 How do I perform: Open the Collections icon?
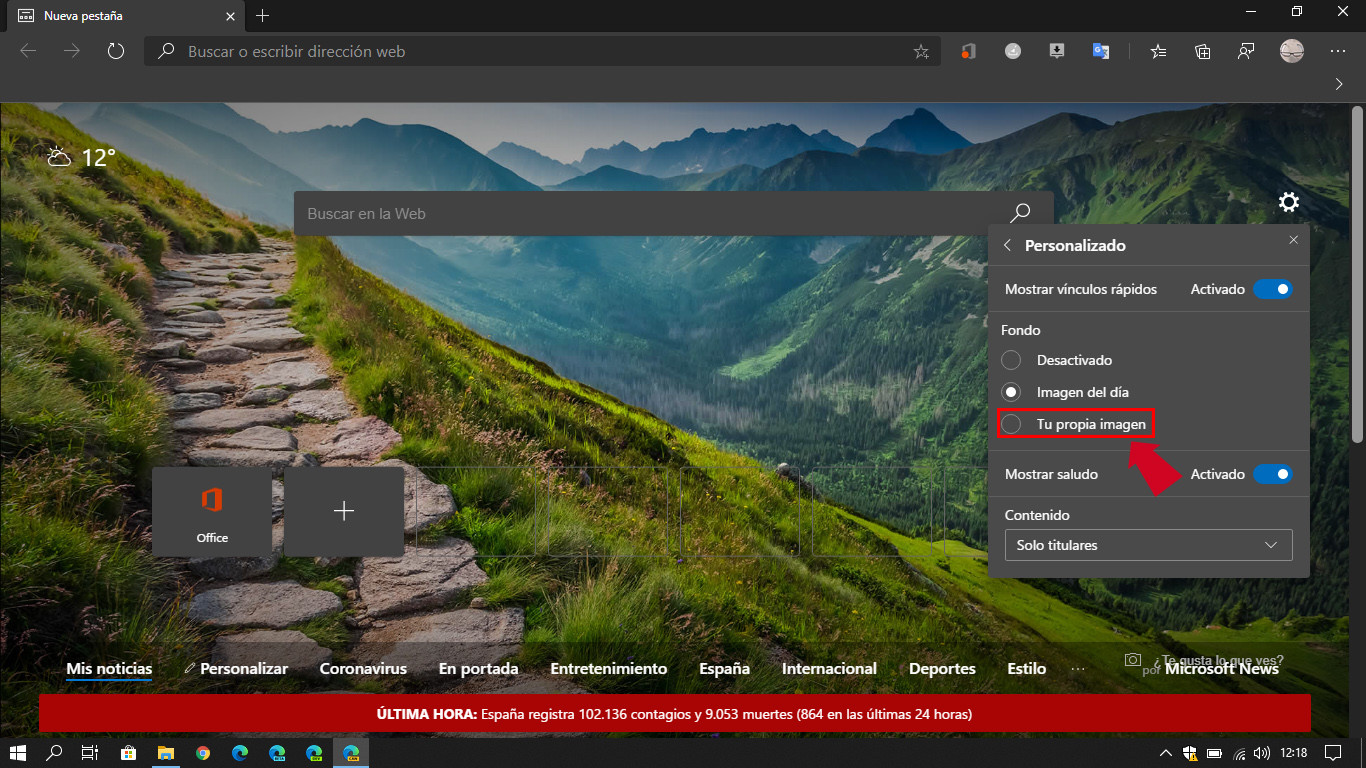(1202, 51)
